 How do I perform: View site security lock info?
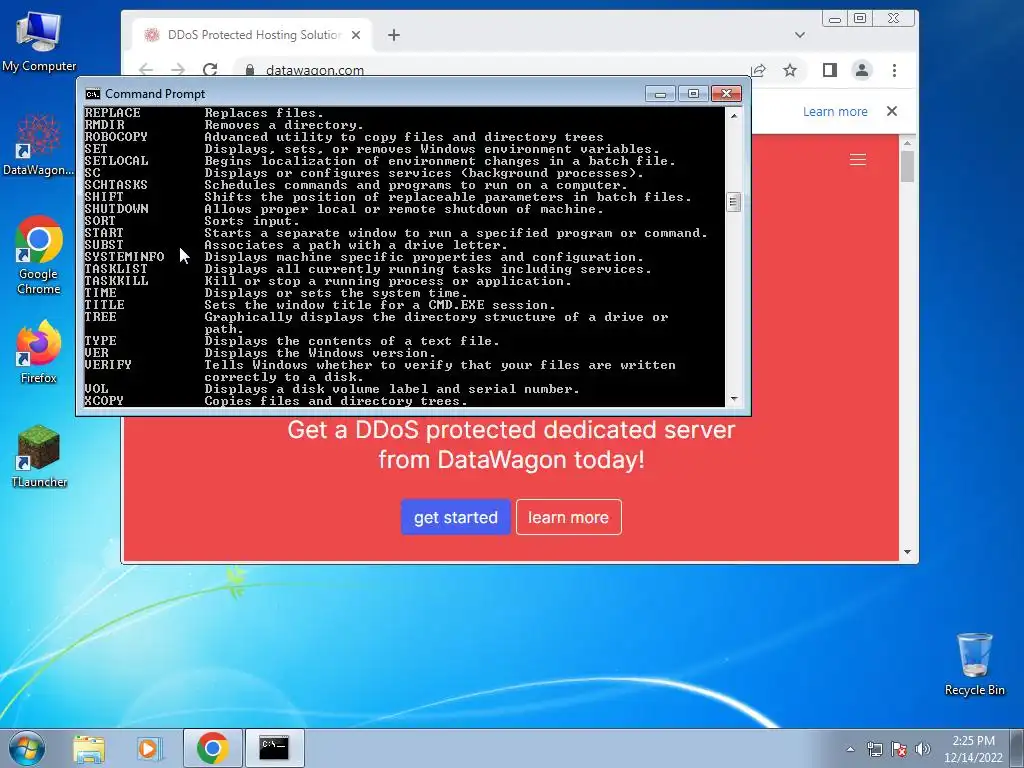tap(249, 70)
